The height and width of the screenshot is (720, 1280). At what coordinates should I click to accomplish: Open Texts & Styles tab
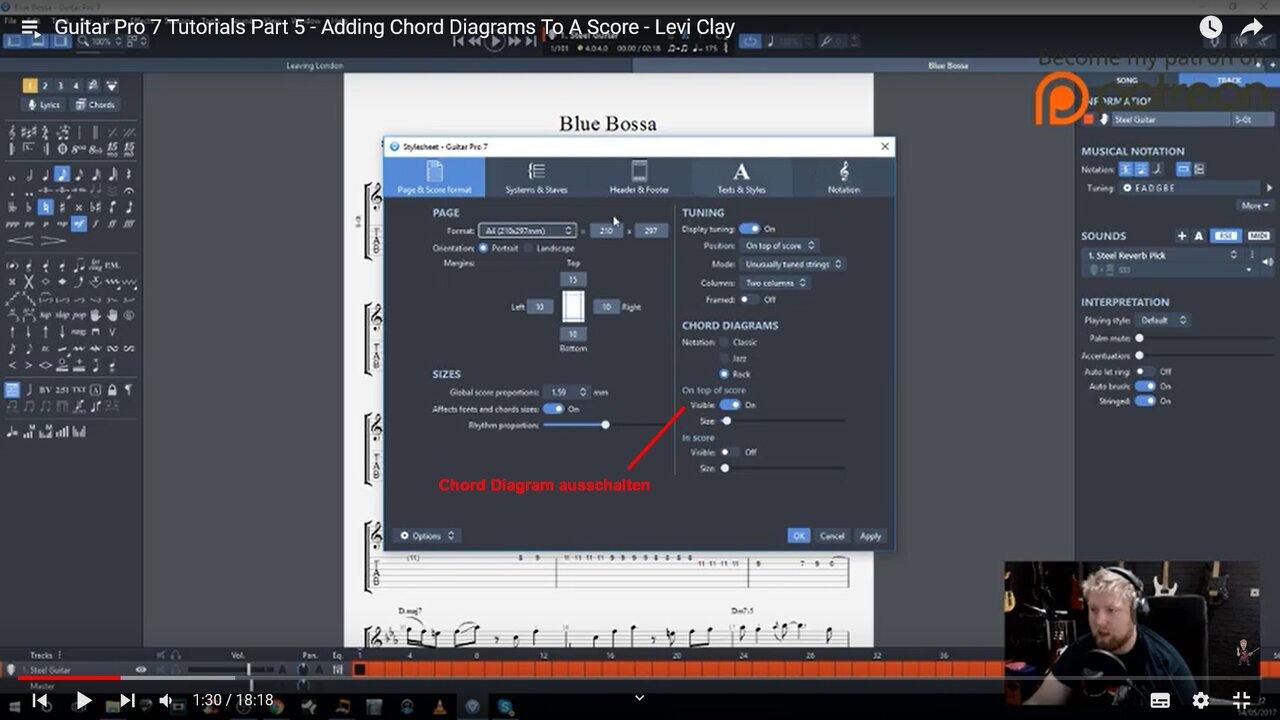[x=741, y=177]
